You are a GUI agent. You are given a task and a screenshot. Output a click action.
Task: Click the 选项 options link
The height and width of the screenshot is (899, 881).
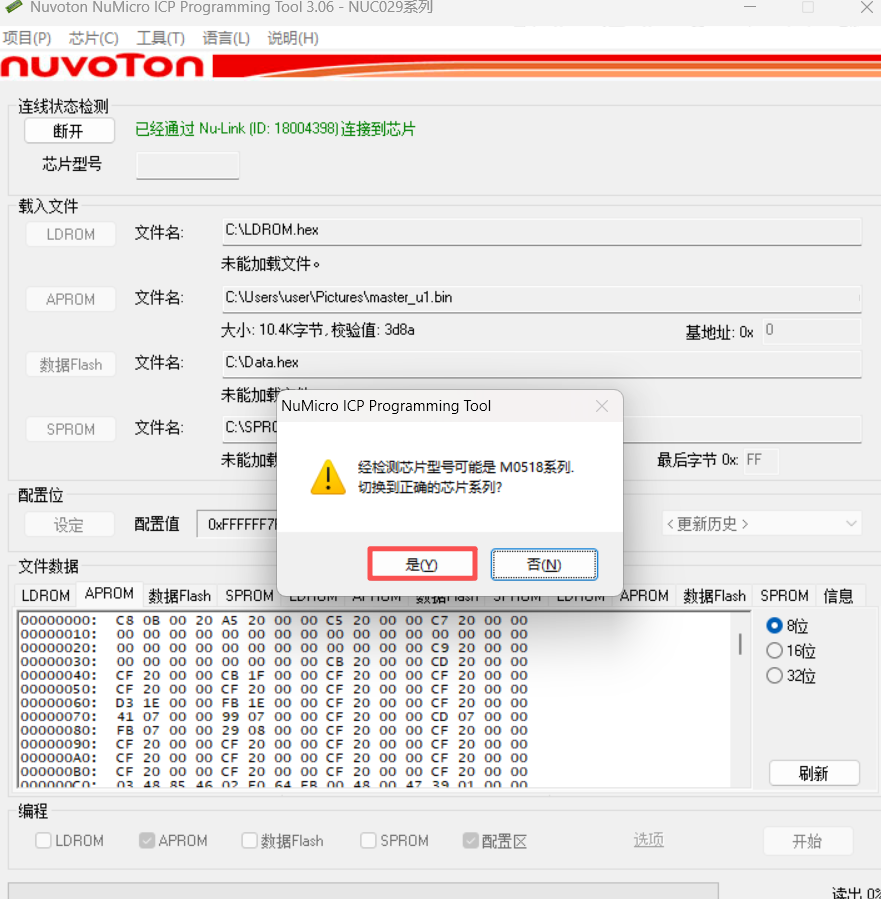point(648,840)
